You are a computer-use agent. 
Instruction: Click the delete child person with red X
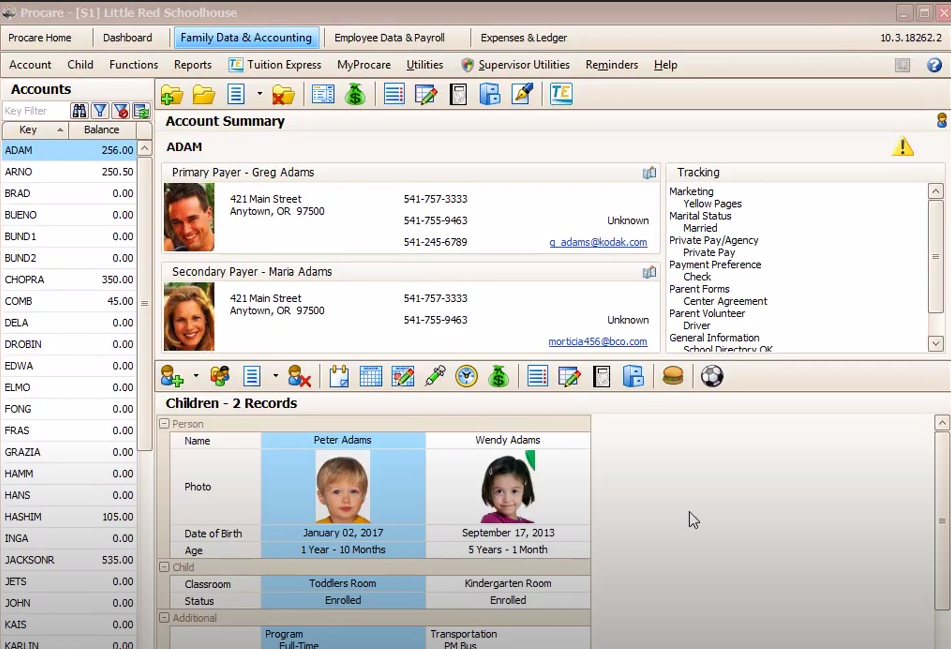point(300,377)
